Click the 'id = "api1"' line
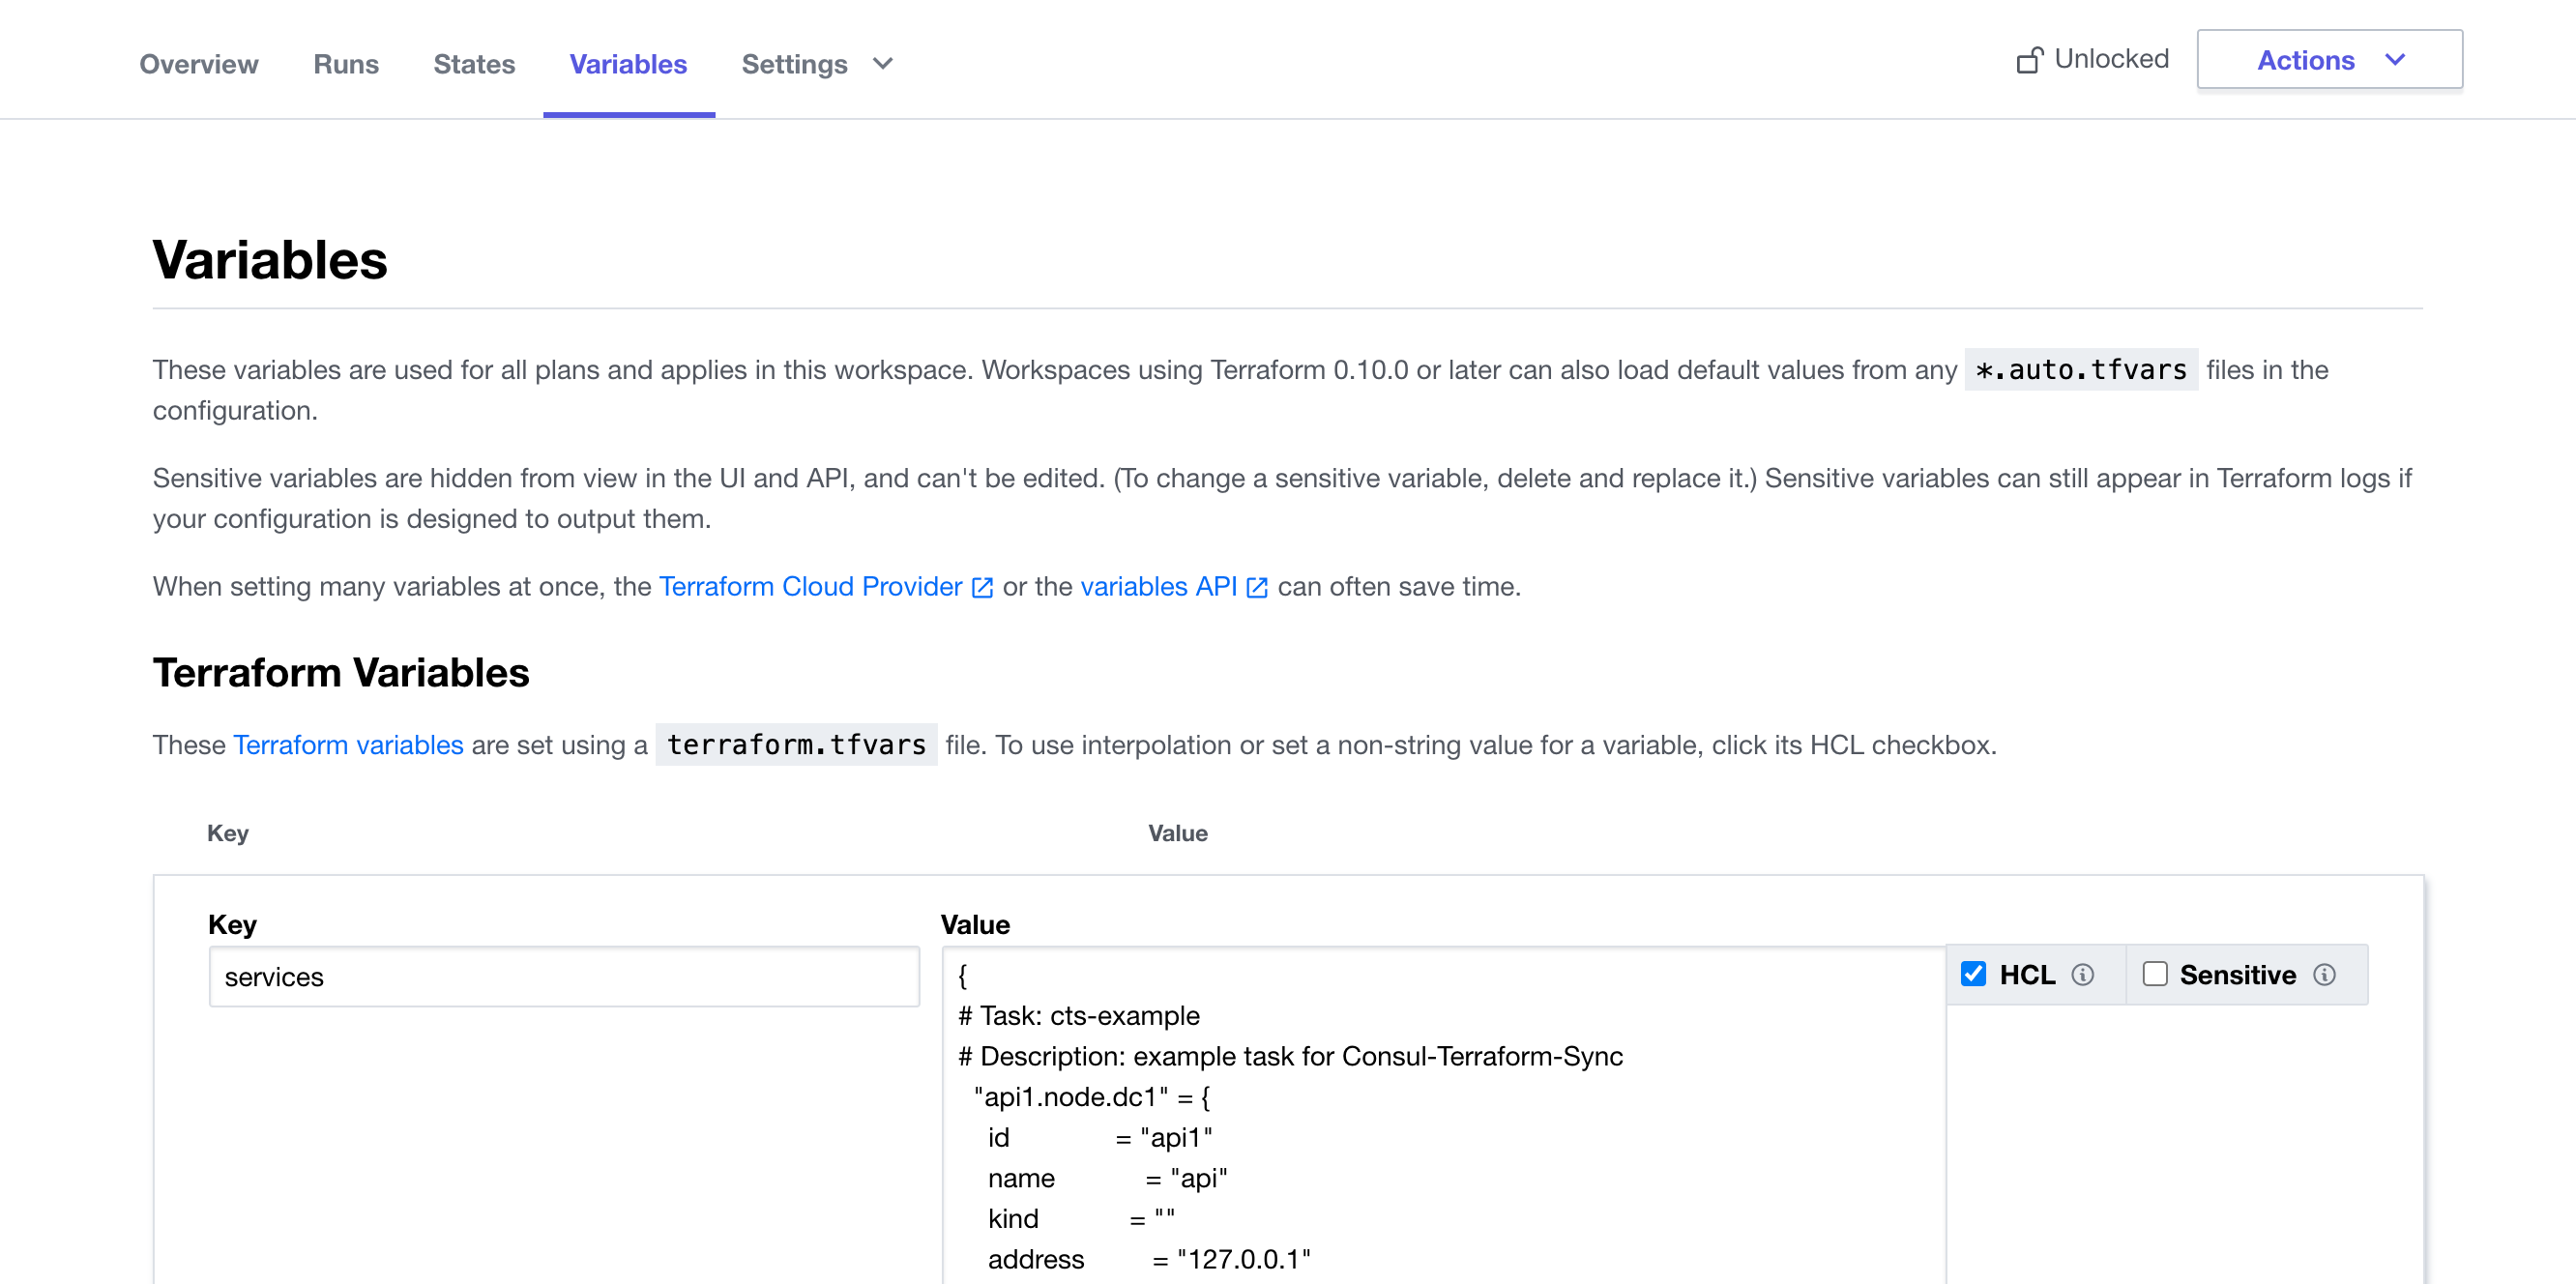 [x=1100, y=1138]
